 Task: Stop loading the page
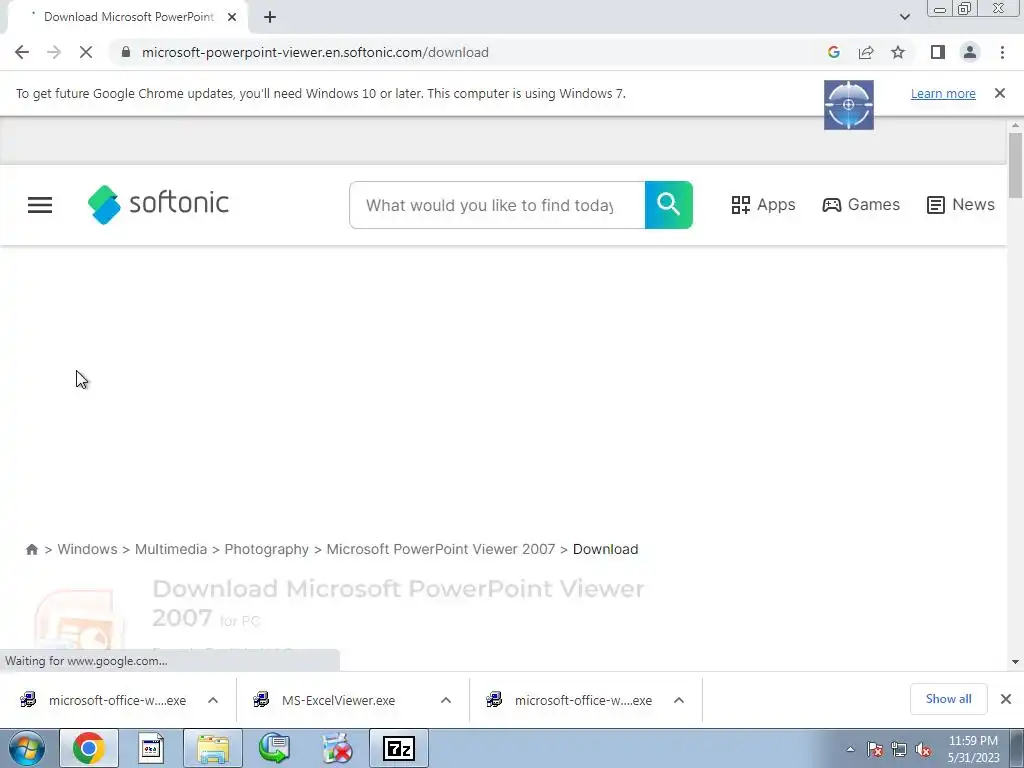pos(86,52)
